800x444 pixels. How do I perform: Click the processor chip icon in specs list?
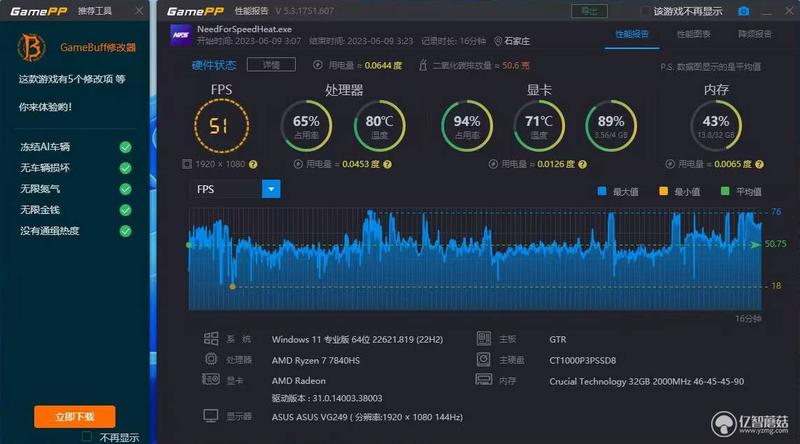[x=211, y=359]
